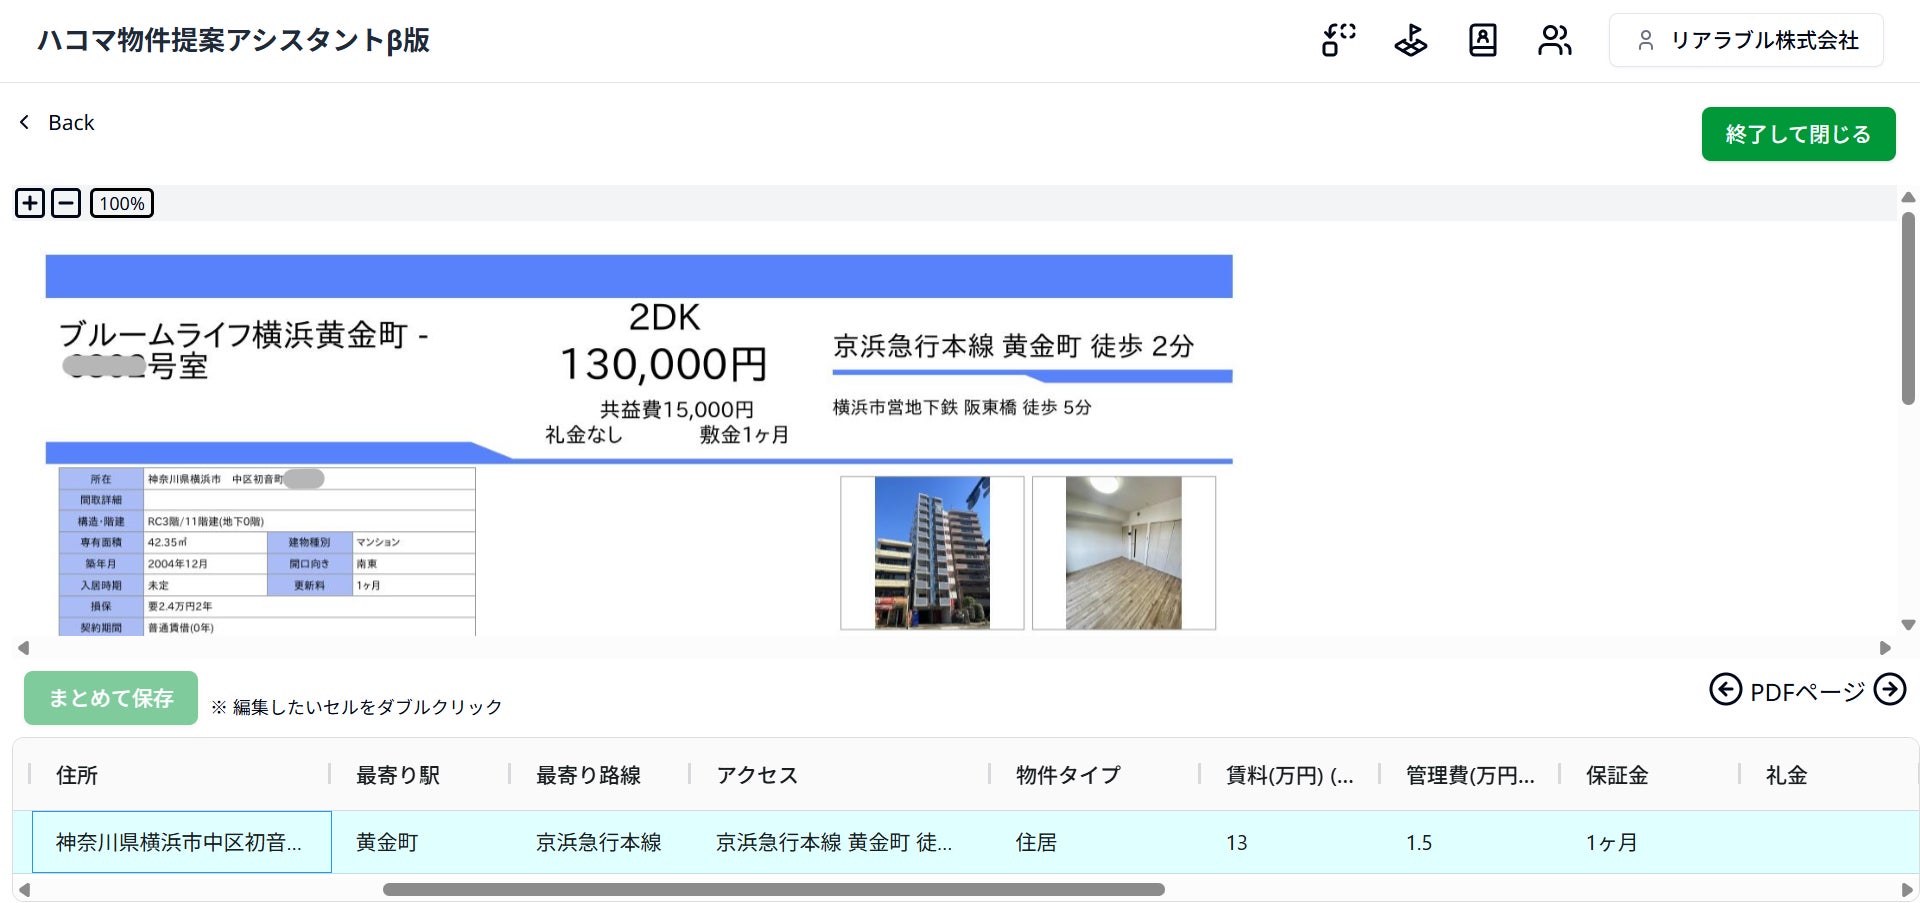Open the scan capture icon in header
Viewport: 1920px width, 903px height.
1338,40
